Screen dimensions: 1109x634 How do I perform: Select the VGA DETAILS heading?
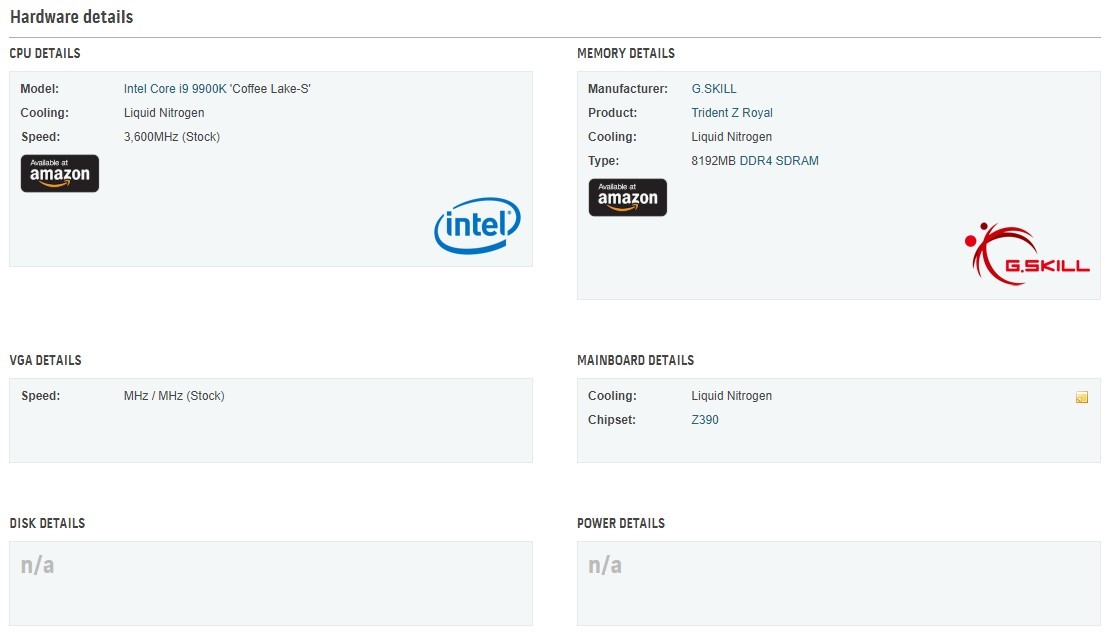pyautogui.click(x=45, y=360)
